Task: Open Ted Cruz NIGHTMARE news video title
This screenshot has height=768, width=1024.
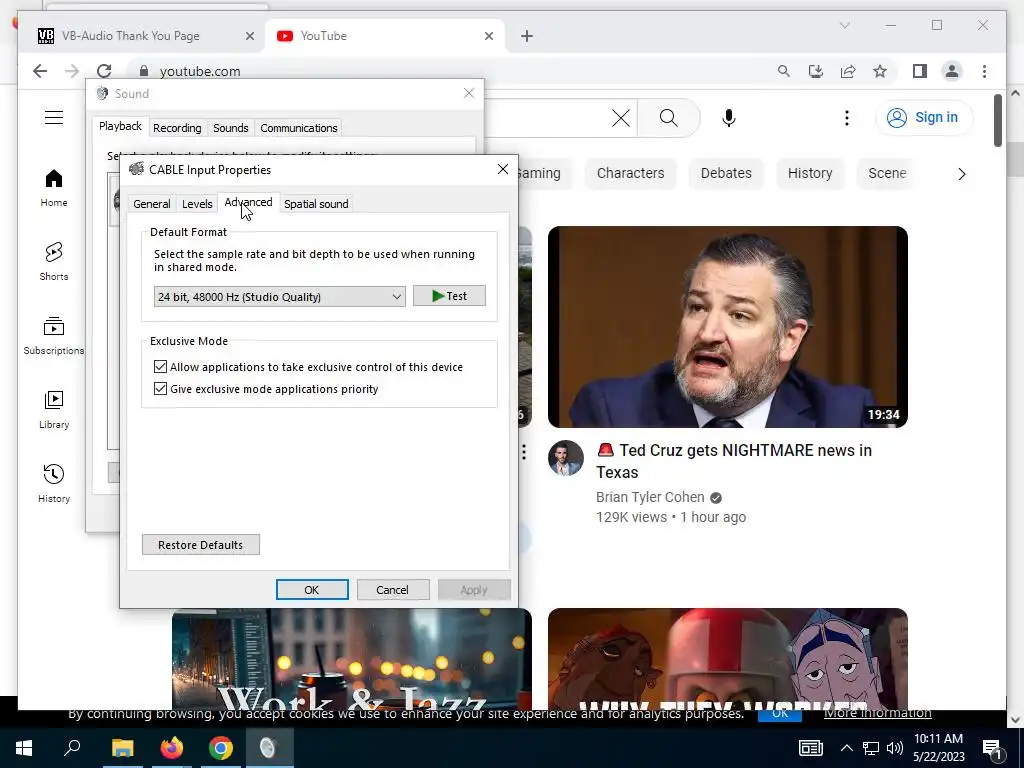Action: point(733,461)
